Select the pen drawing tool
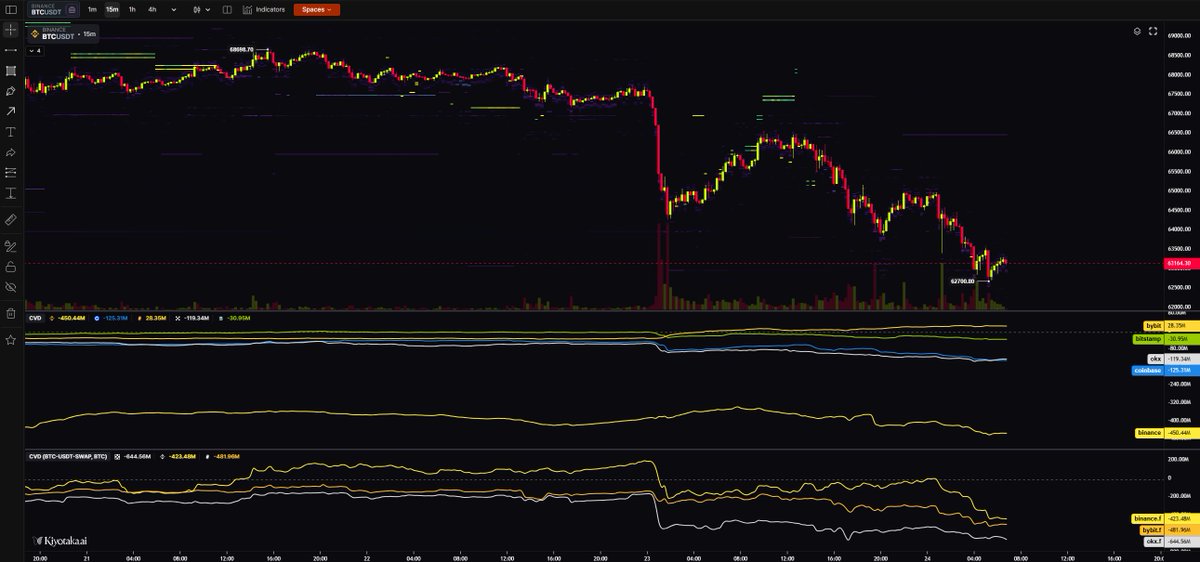This screenshot has height=562, width=1200. point(10,91)
